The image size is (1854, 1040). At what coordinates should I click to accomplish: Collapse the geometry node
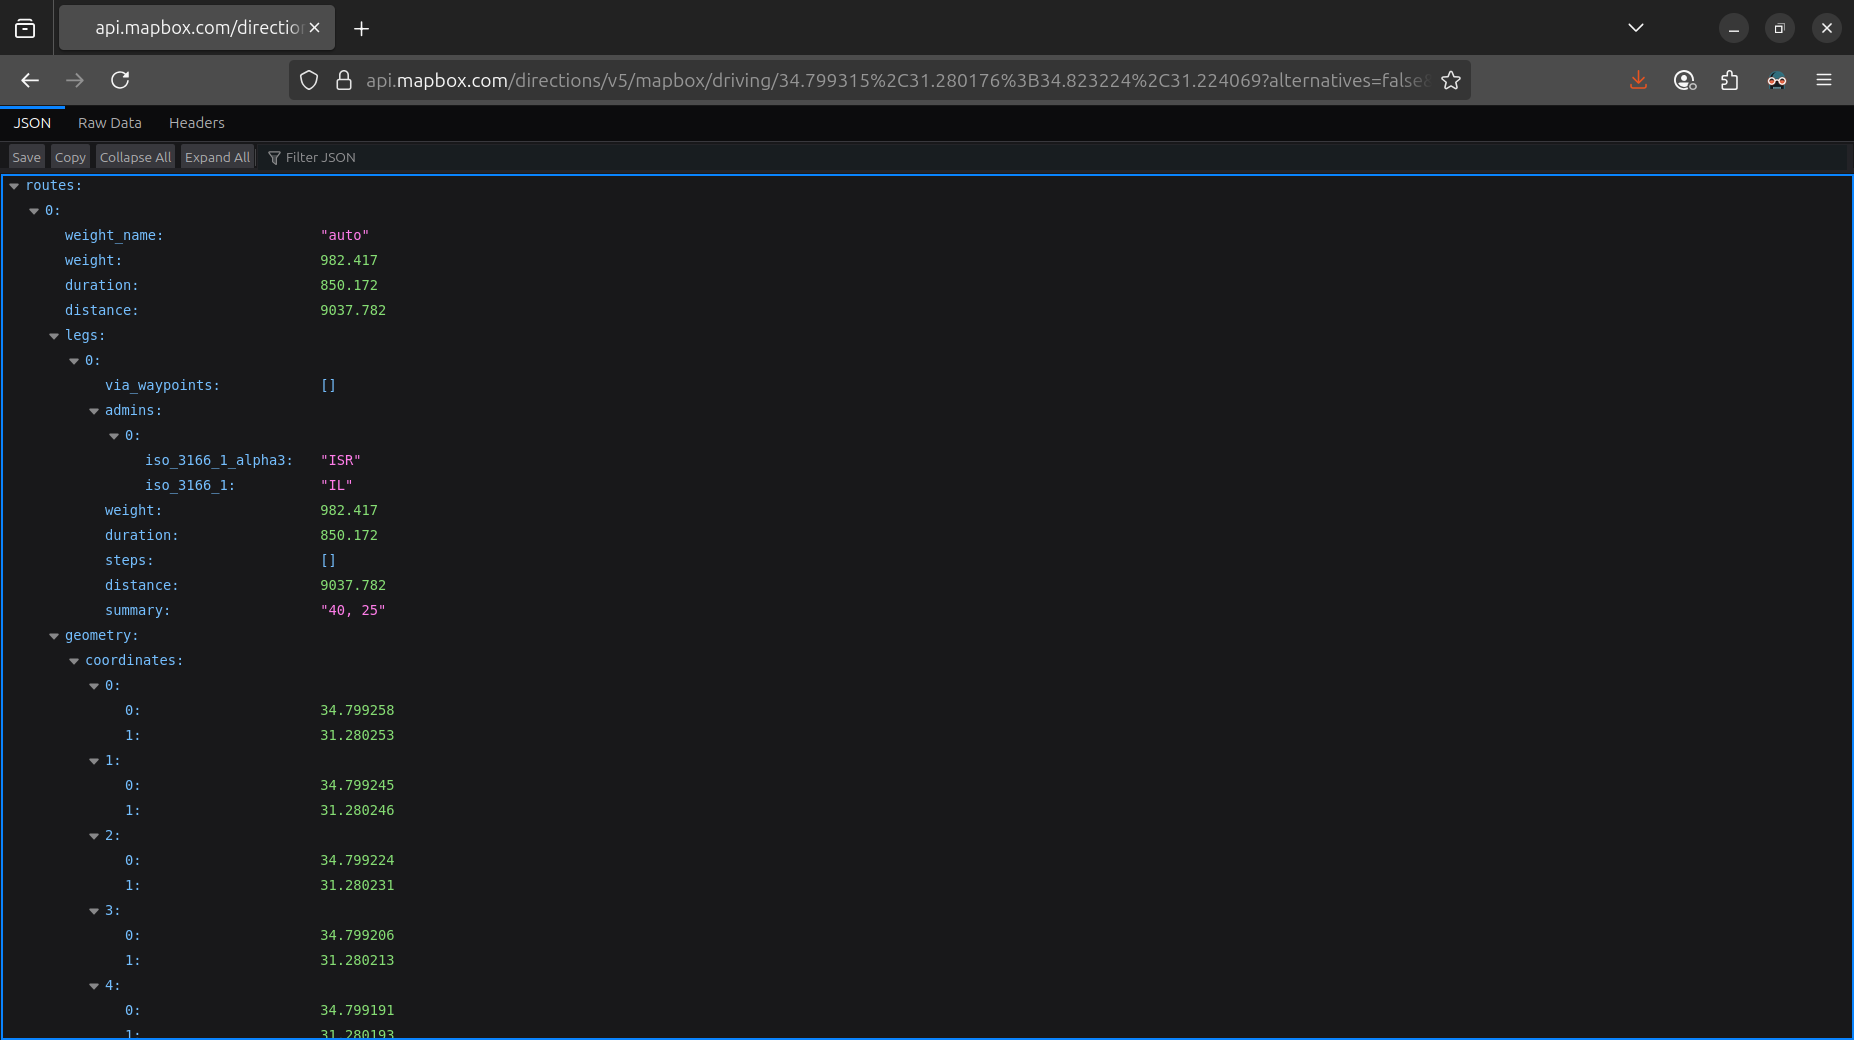[x=54, y=636]
